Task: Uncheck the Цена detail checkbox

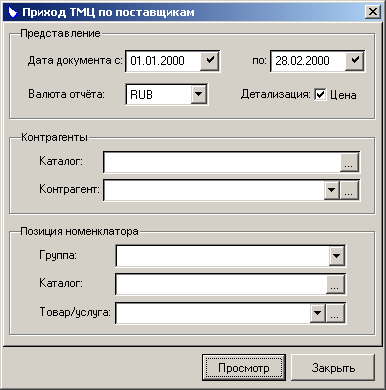Action: [320, 94]
